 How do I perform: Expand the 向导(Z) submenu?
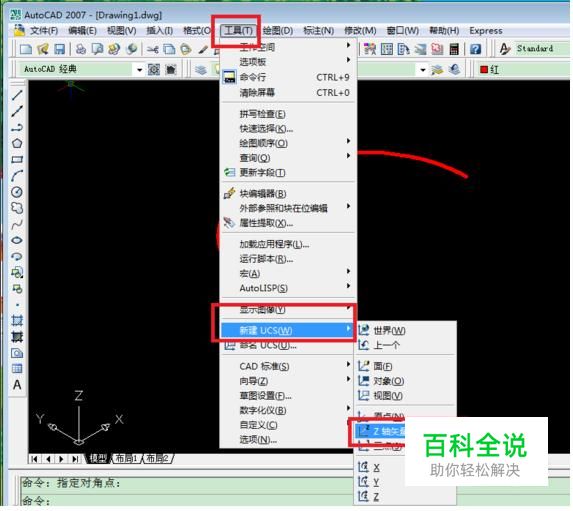click(288, 381)
